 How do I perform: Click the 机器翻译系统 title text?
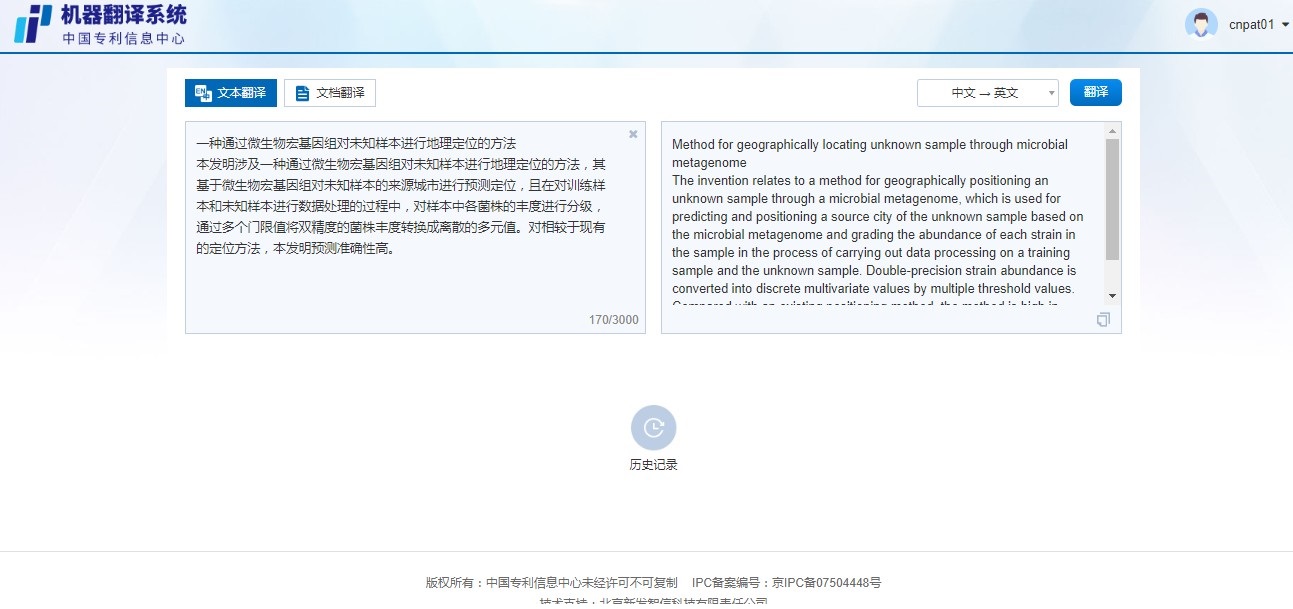123,15
